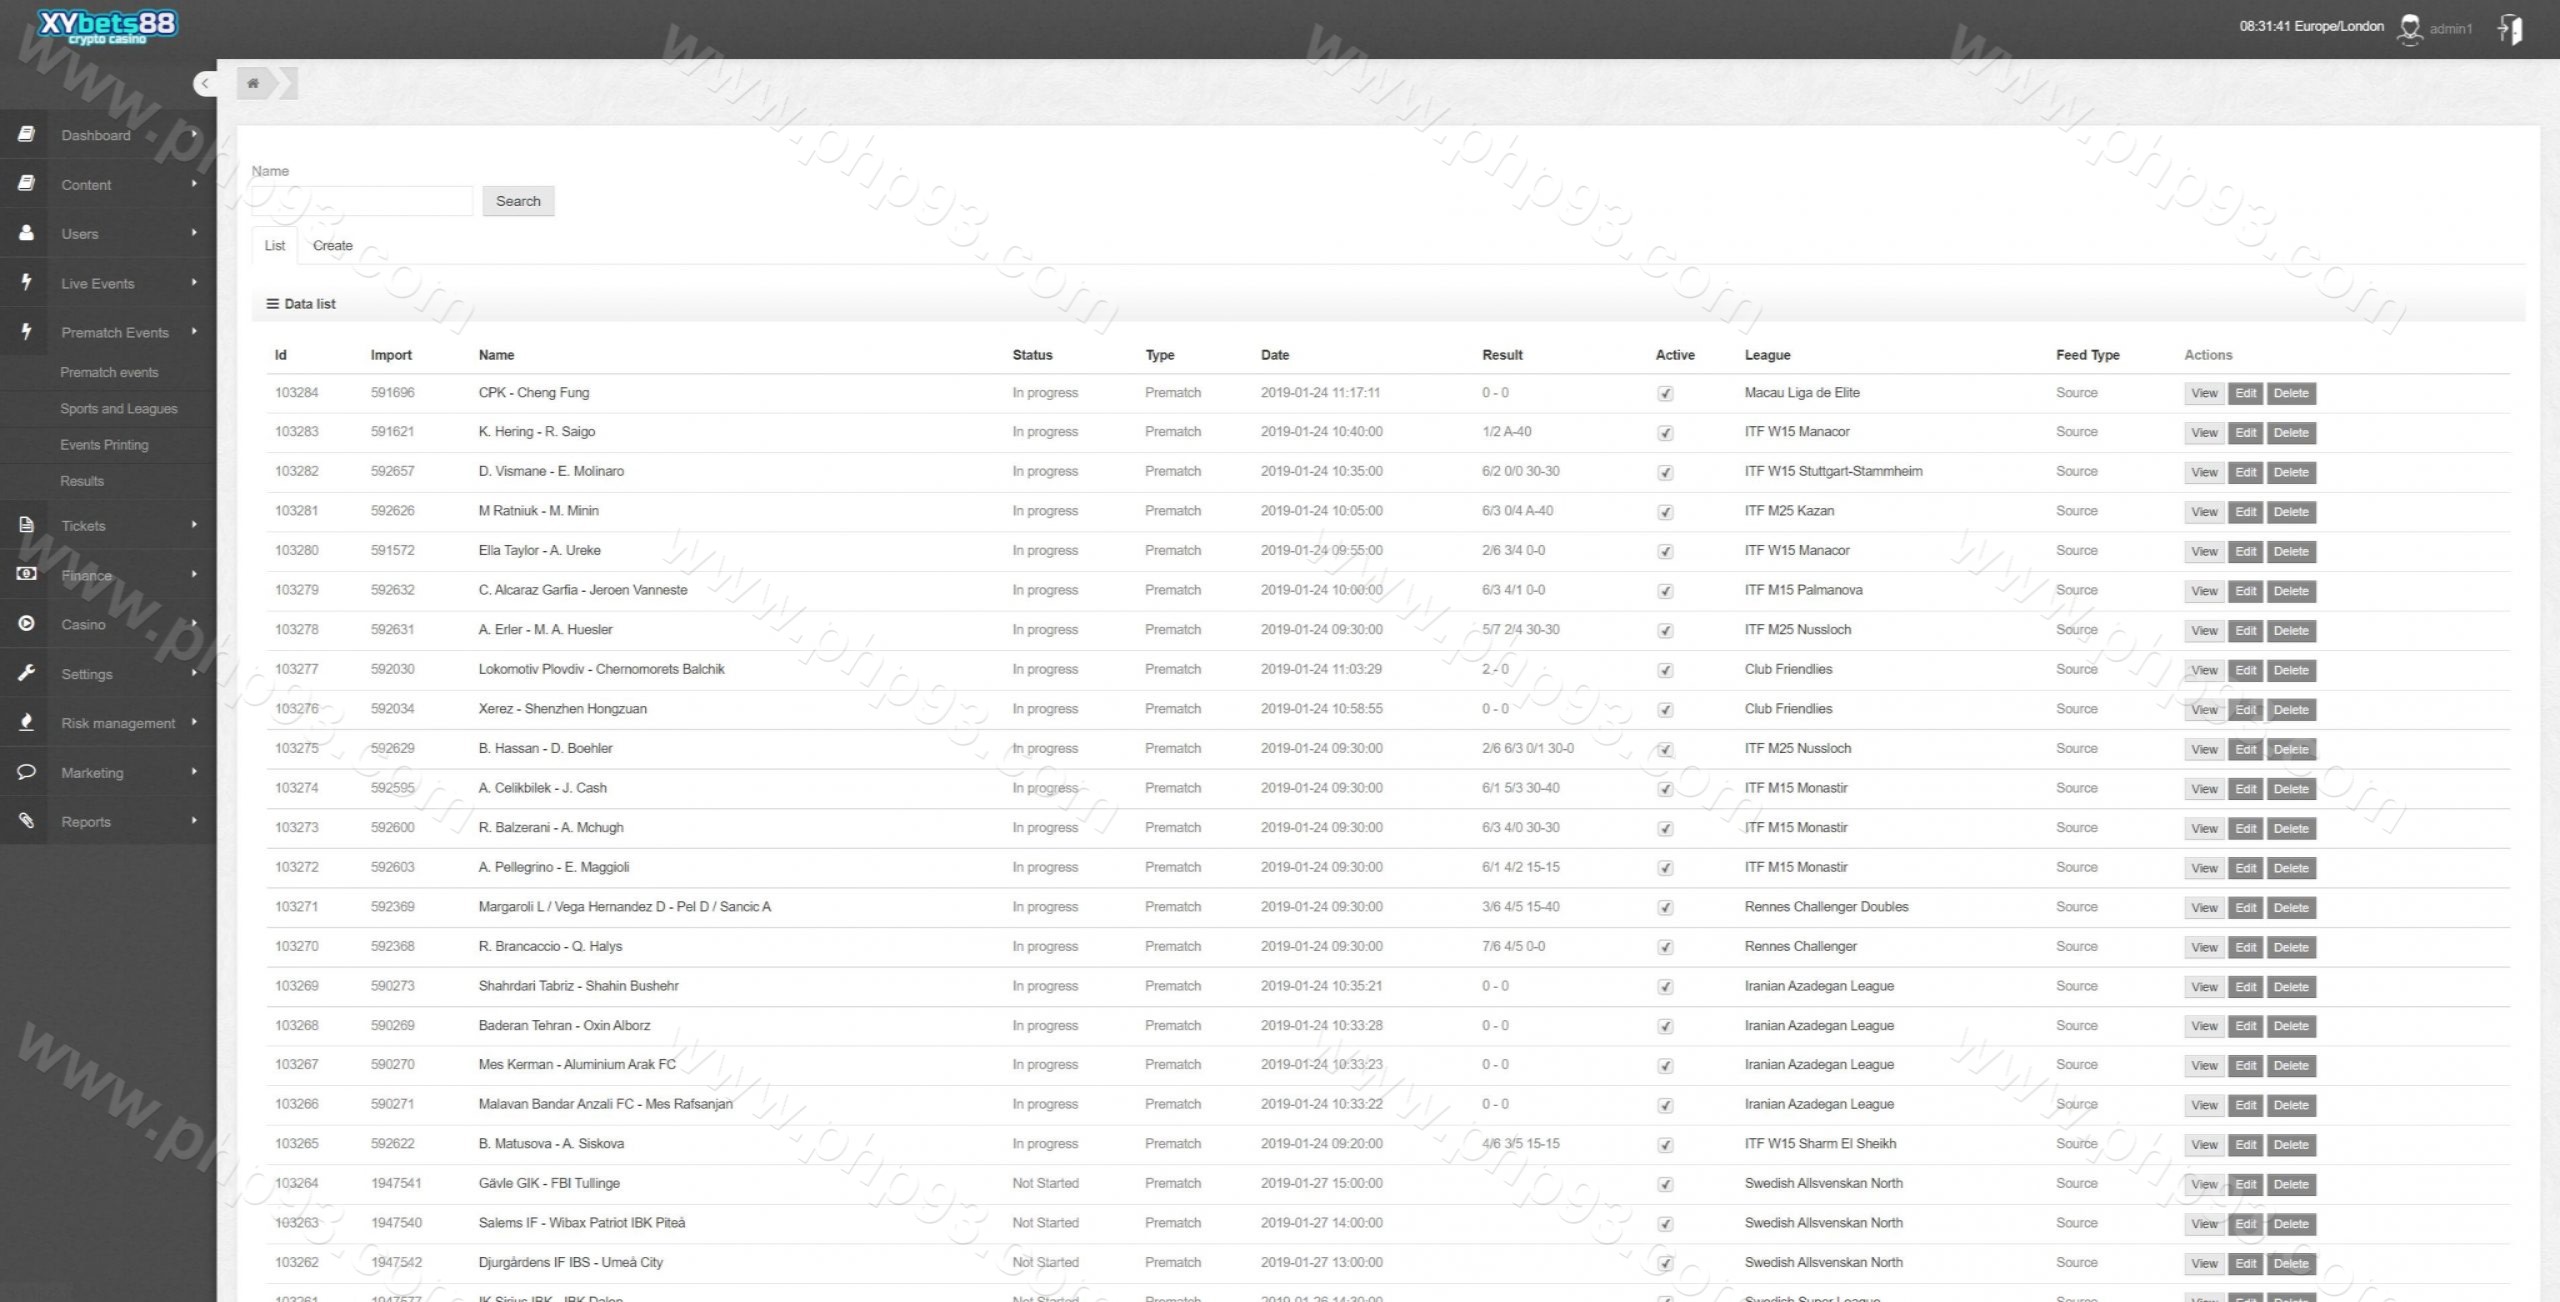The height and width of the screenshot is (1302, 2560).
Task: Click the Marketing speech bubble icon
Action: [x=27, y=771]
